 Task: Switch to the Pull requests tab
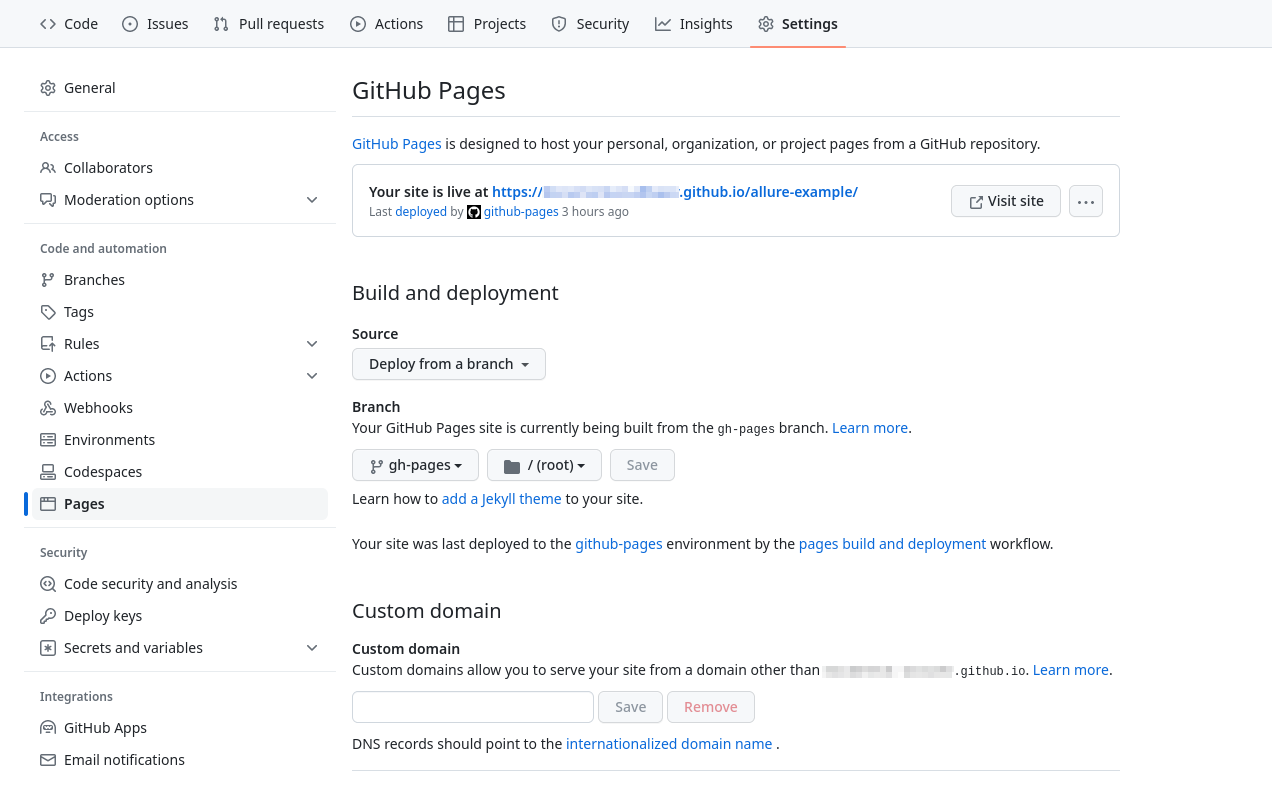[x=268, y=23]
